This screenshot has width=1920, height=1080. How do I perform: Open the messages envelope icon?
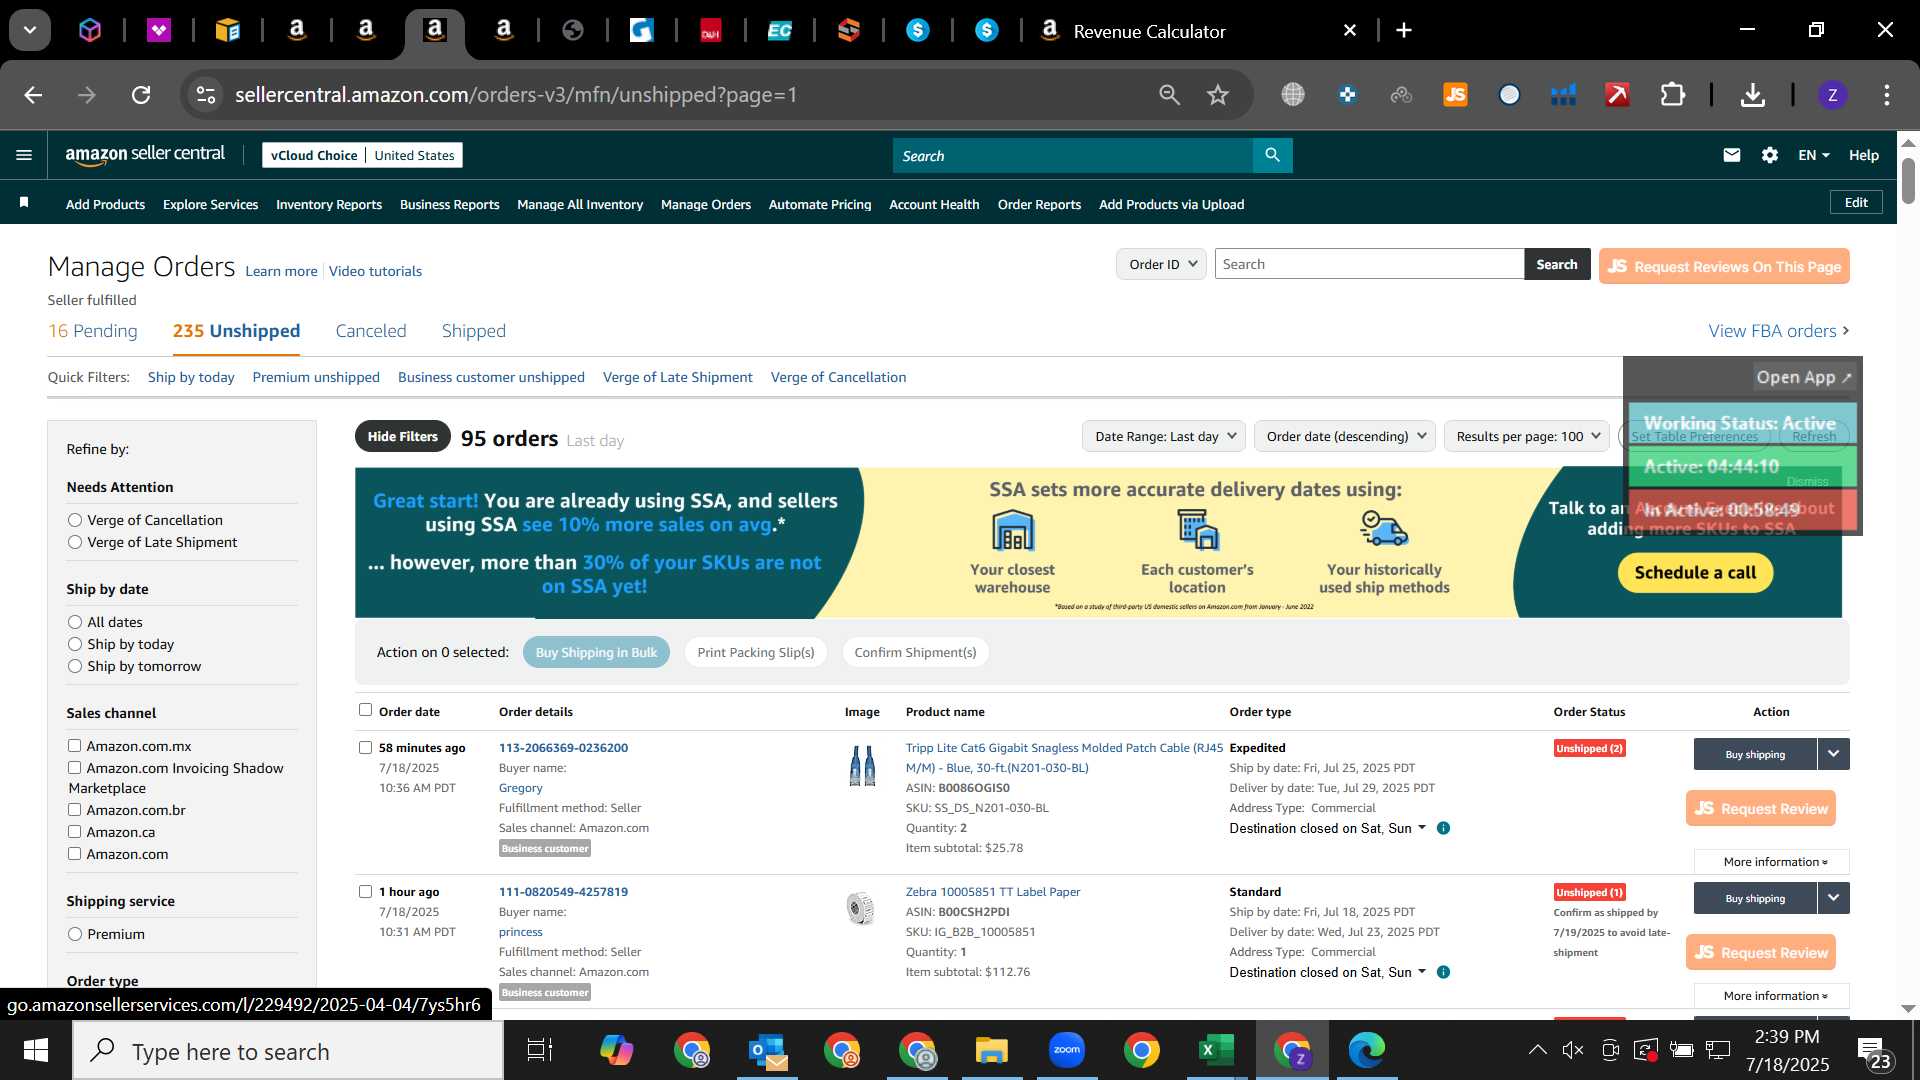[x=1732, y=155]
